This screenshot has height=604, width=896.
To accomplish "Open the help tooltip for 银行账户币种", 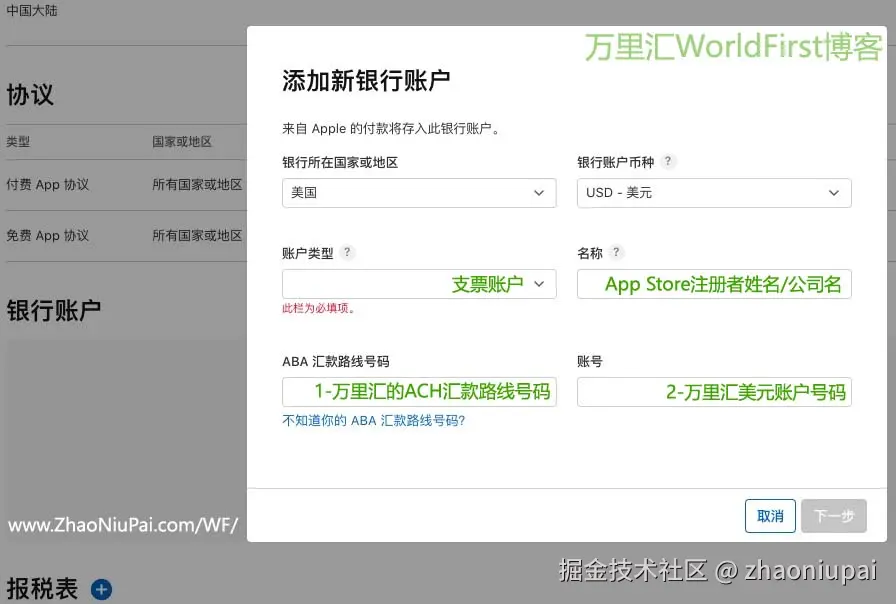I will (x=668, y=161).
